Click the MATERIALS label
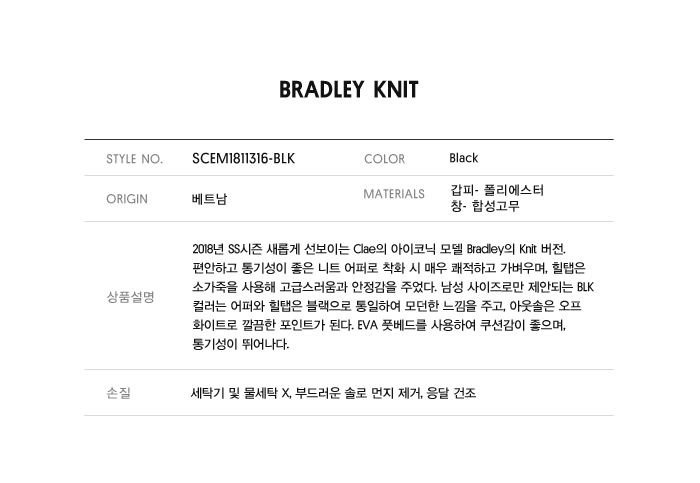Screen dimensions: 700x483 pos(394,193)
